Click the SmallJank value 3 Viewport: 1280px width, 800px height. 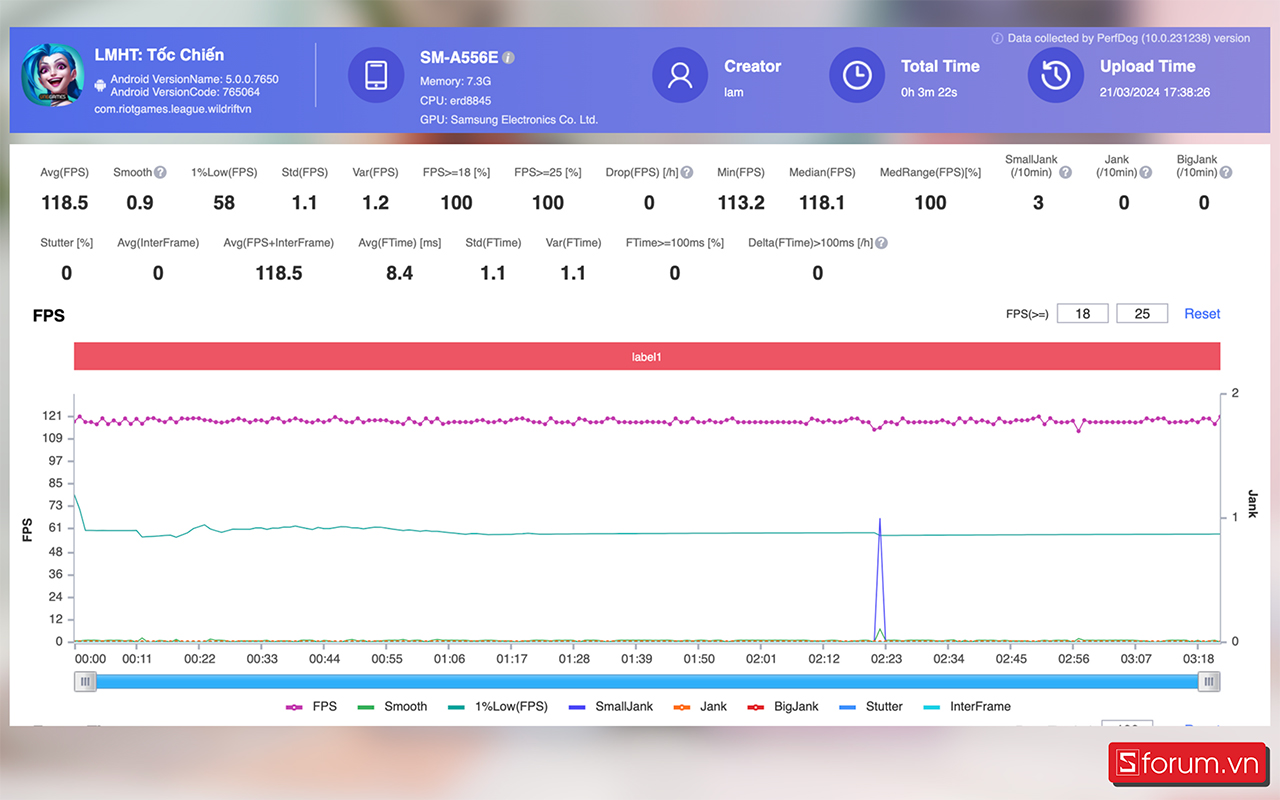click(1038, 203)
